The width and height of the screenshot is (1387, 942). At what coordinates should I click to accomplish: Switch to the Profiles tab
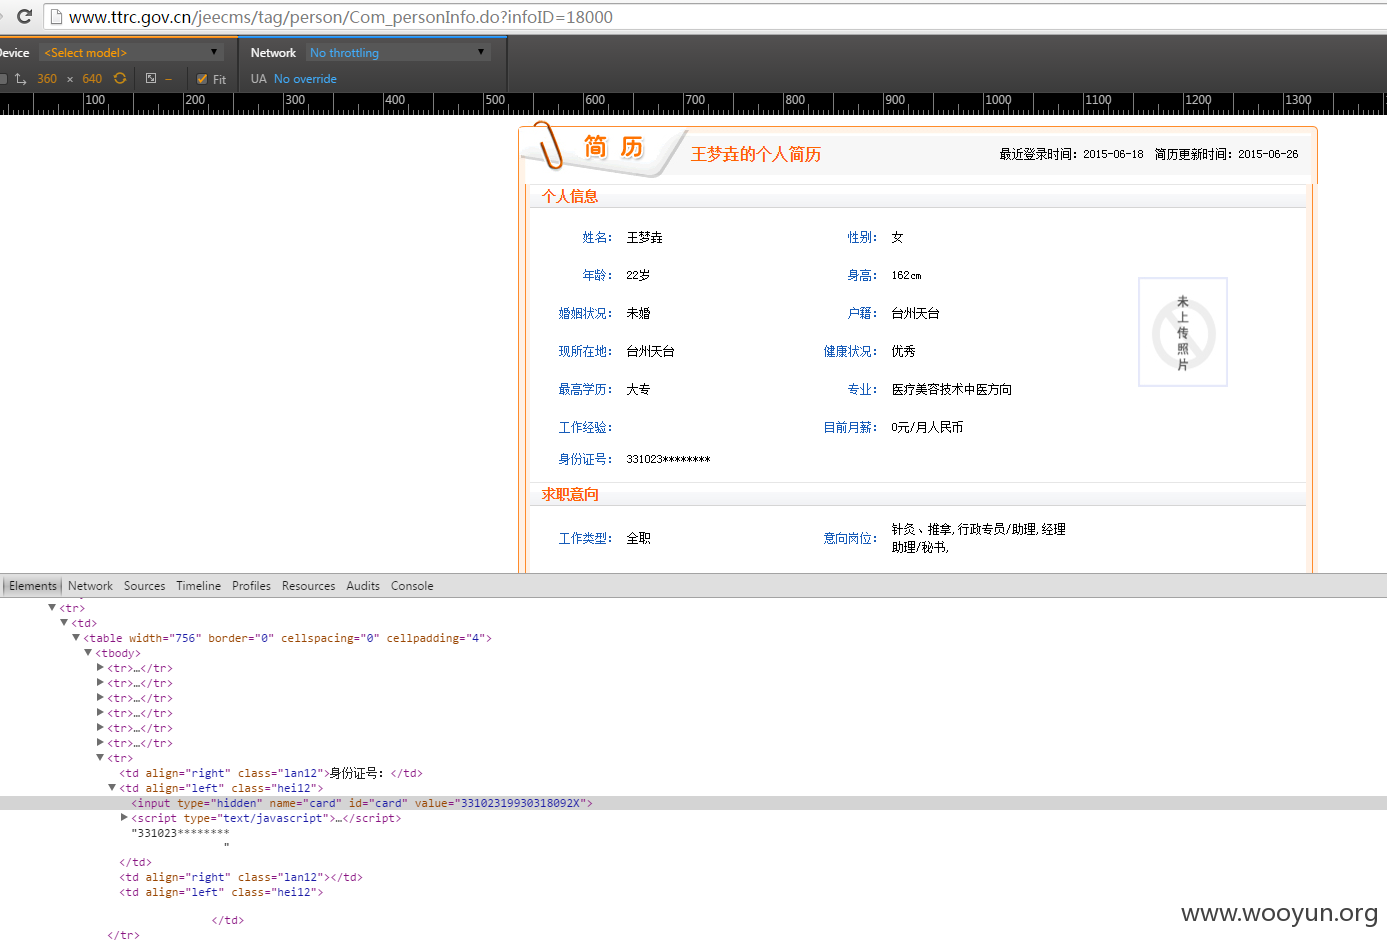[251, 586]
